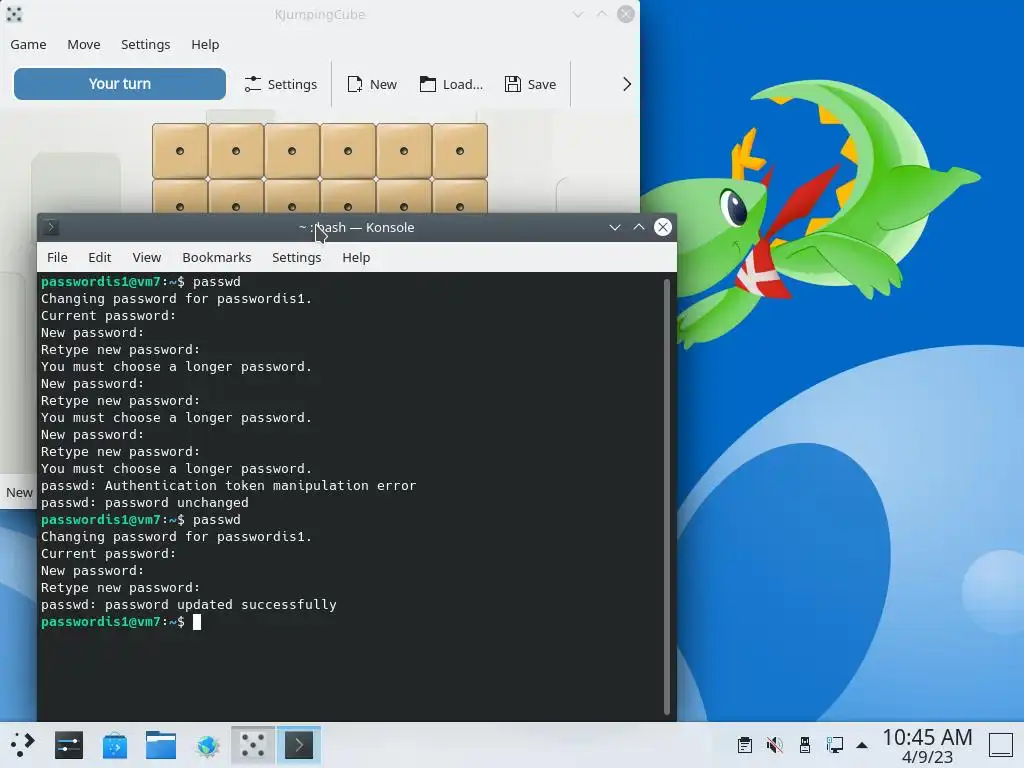Open Discover software center from taskbar
The width and height of the screenshot is (1024, 768).
click(115, 745)
